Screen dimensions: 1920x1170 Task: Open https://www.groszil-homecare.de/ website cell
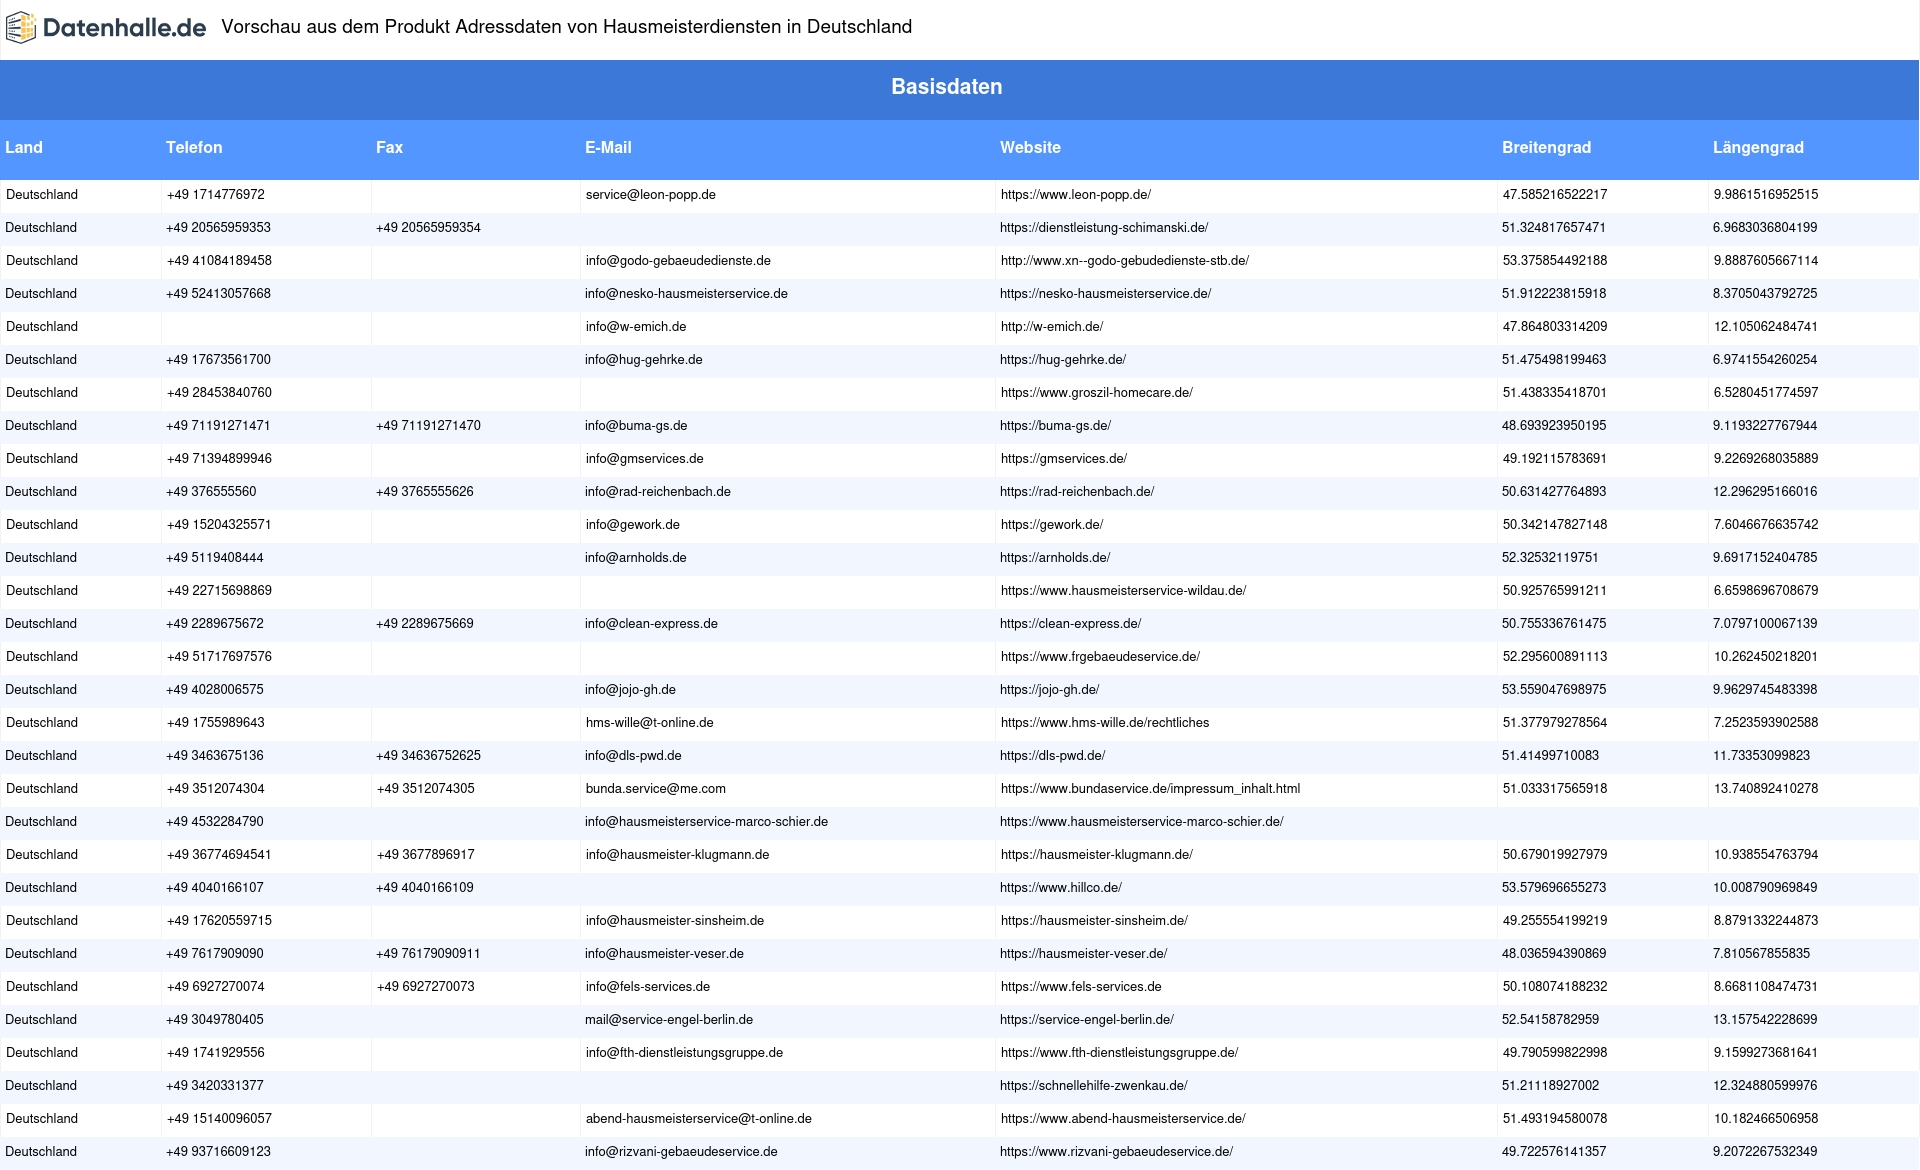pos(1097,393)
